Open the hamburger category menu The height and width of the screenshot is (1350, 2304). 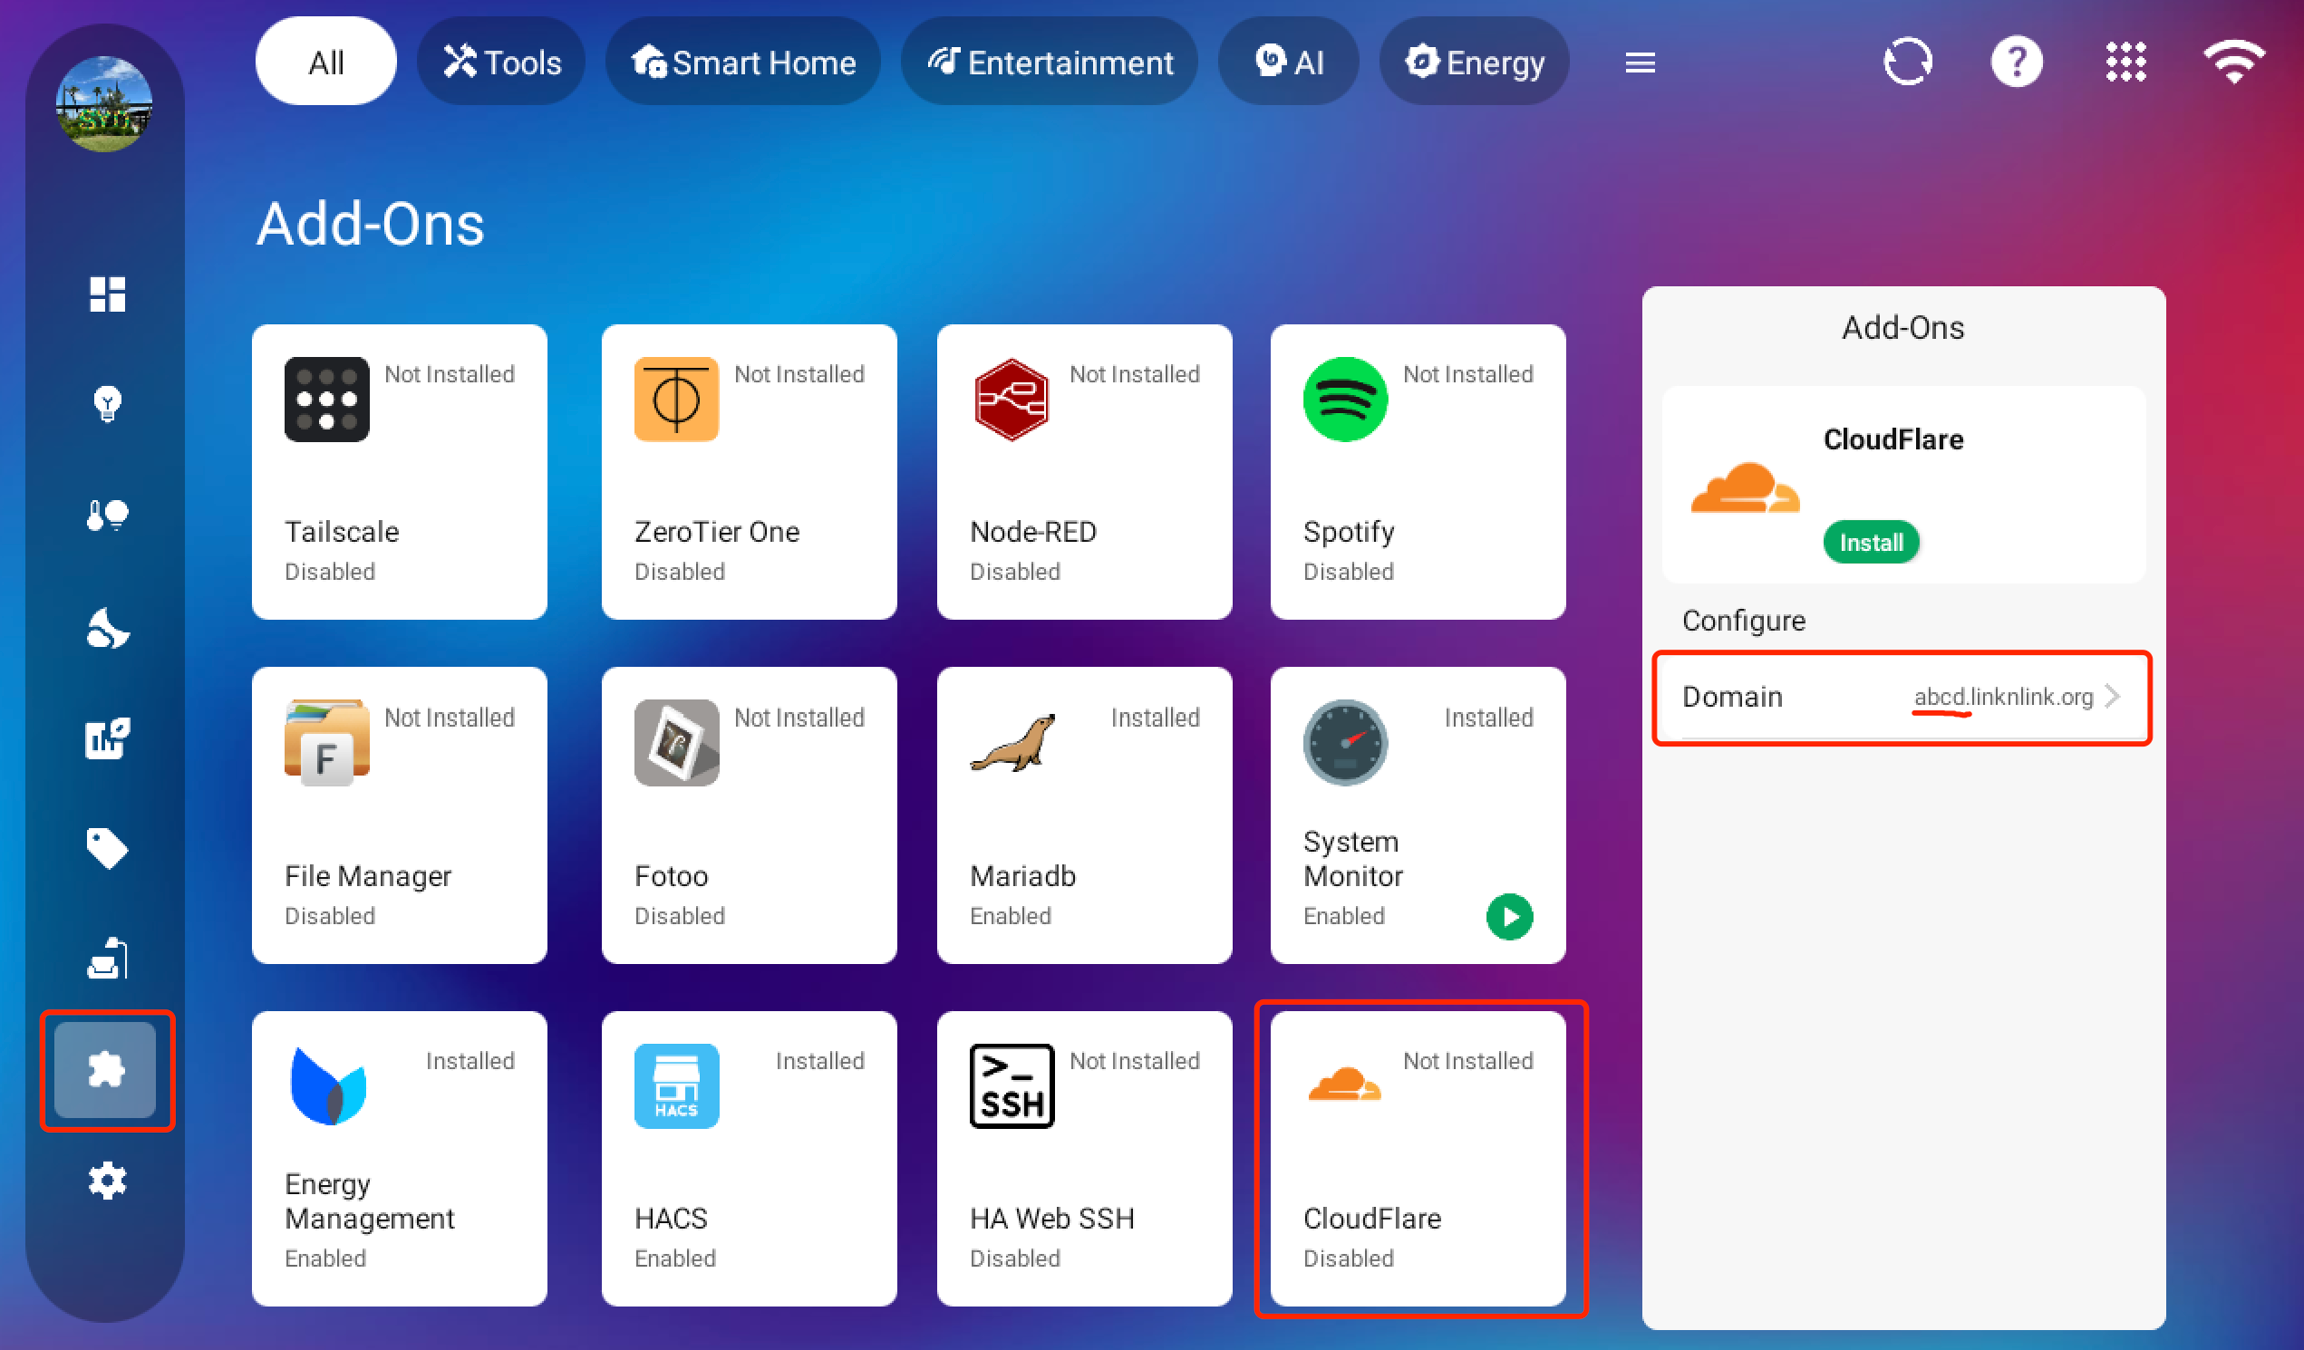tap(1640, 63)
